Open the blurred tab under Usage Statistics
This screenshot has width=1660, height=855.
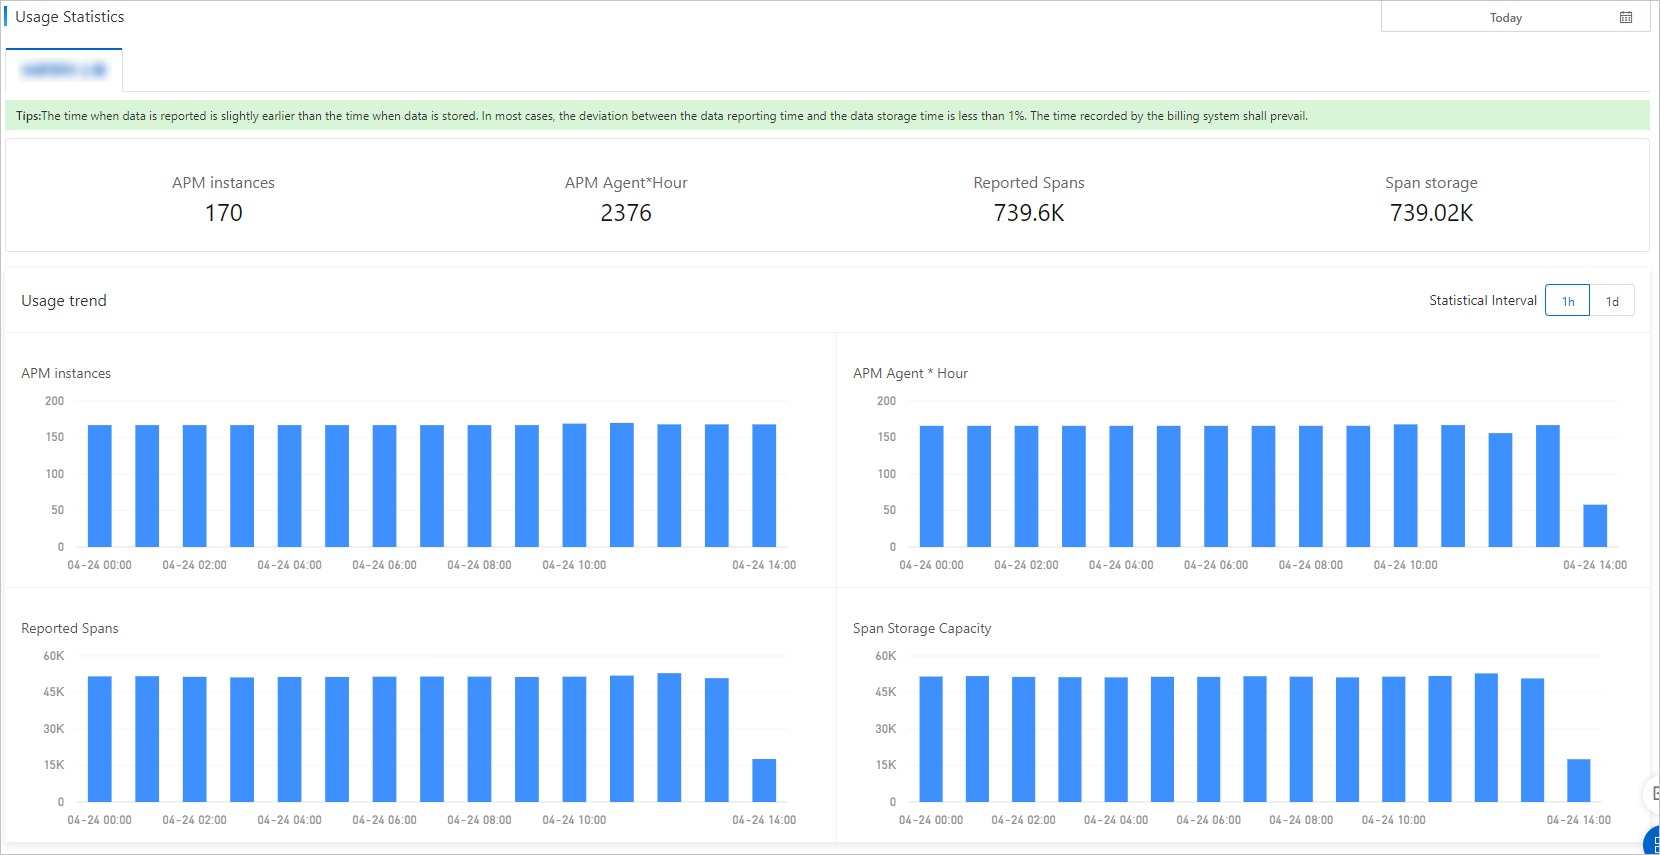64,70
